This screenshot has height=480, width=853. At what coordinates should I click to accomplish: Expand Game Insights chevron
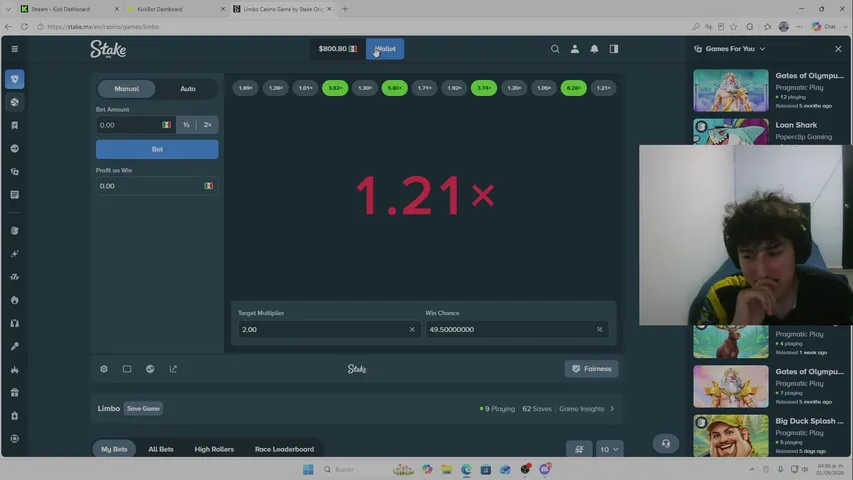(x=612, y=409)
